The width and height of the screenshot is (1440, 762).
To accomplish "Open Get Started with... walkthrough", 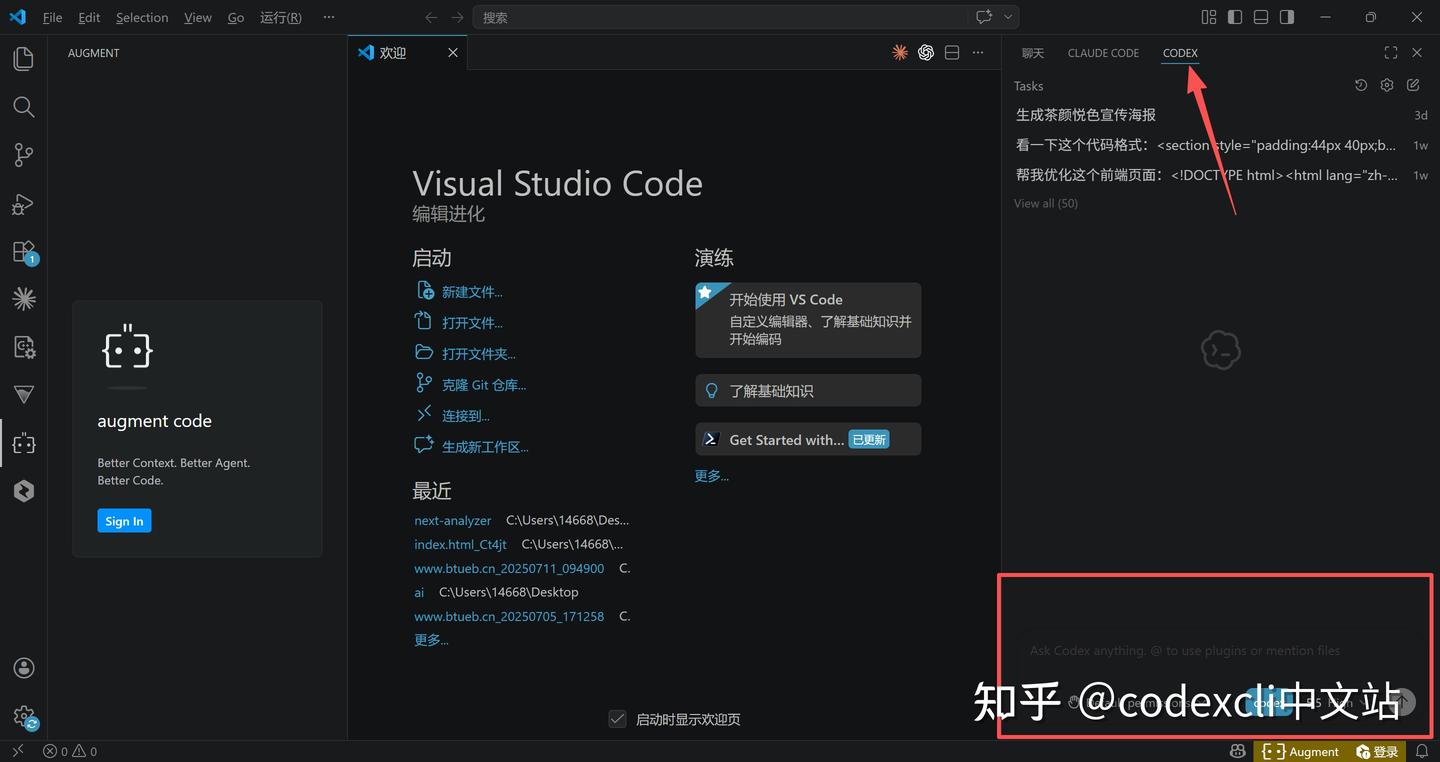I will [x=808, y=440].
